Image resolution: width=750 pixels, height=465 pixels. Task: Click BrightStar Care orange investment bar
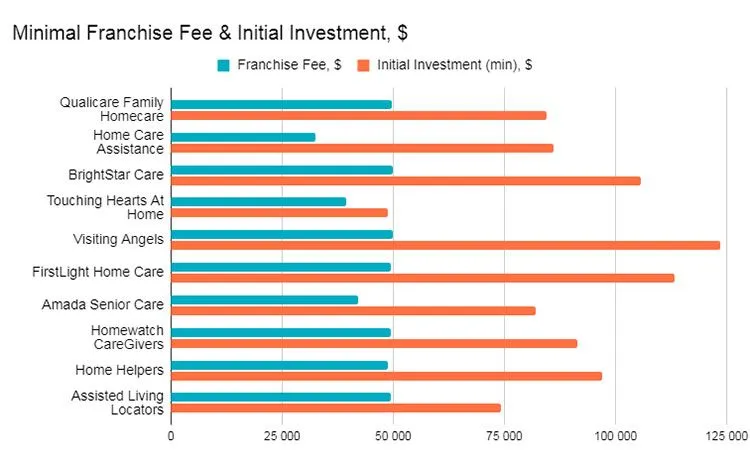click(x=405, y=181)
